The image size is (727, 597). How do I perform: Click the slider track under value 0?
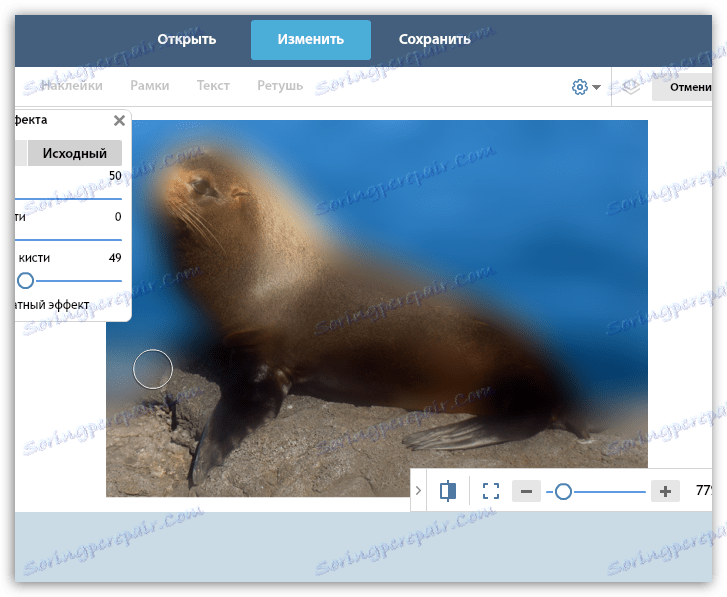coord(68,240)
